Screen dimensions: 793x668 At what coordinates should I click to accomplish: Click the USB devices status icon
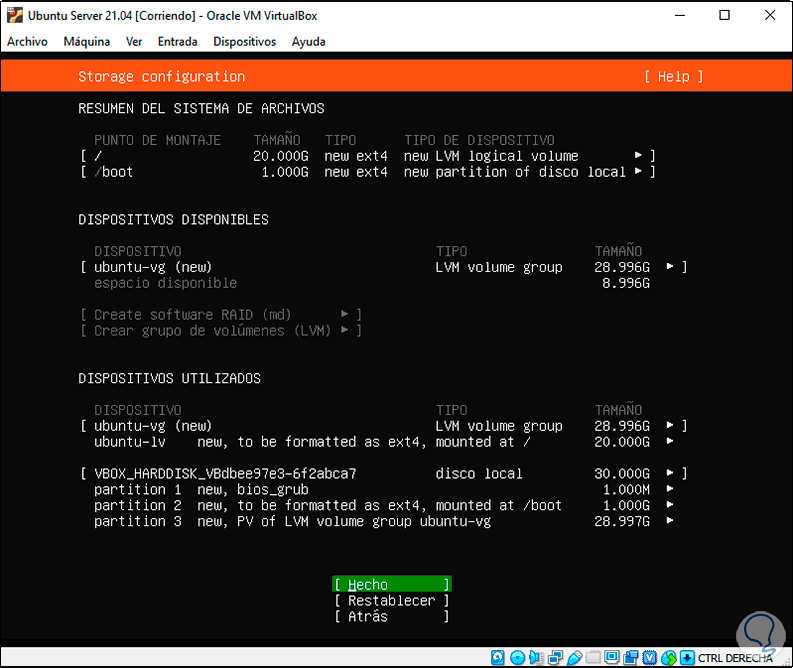[x=574, y=657]
